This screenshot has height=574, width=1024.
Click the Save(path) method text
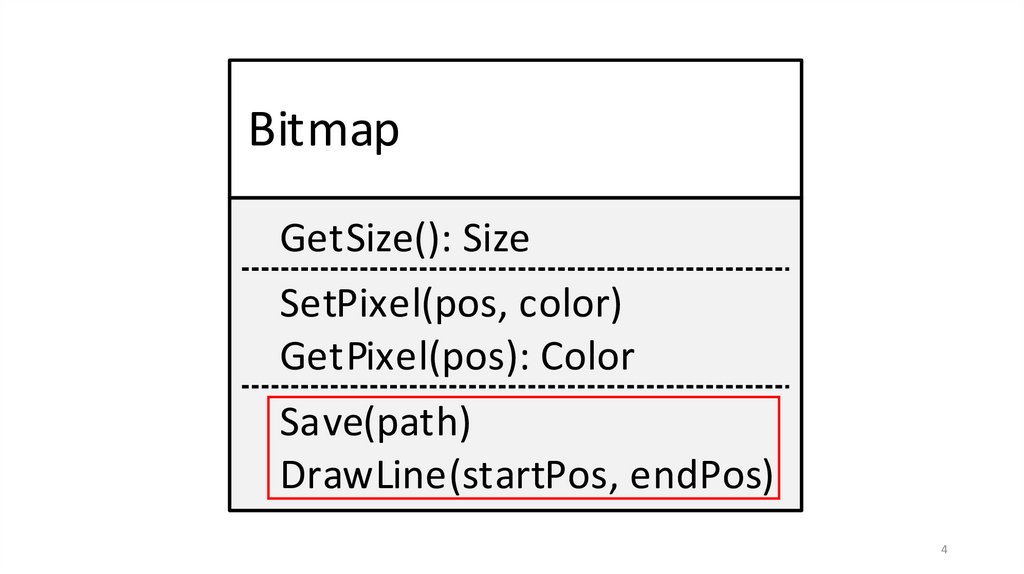(375, 422)
